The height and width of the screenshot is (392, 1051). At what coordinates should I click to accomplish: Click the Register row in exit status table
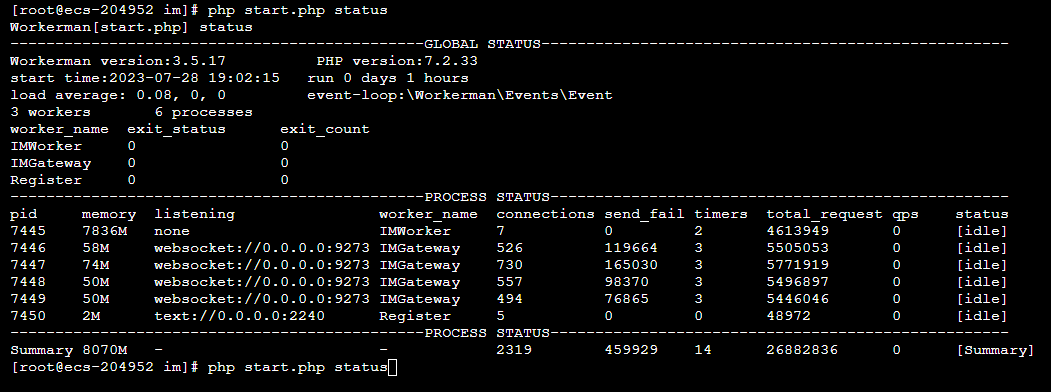point(149,180)
